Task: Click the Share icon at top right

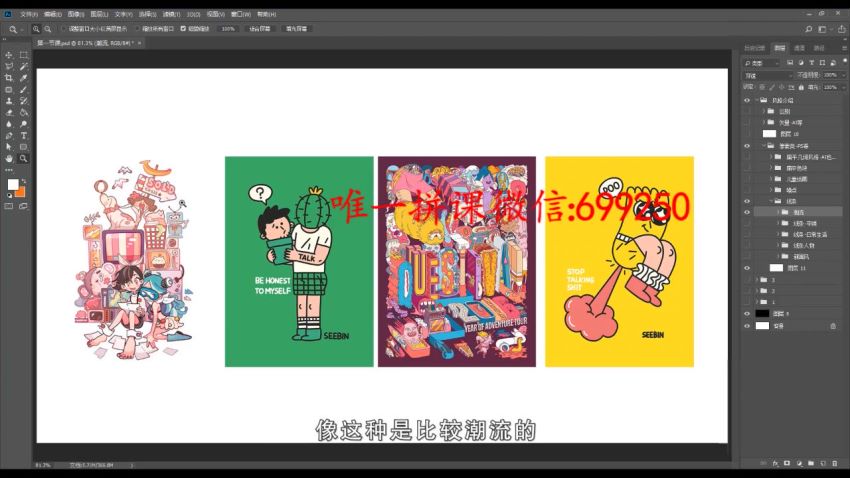Action: coord(841,29)
